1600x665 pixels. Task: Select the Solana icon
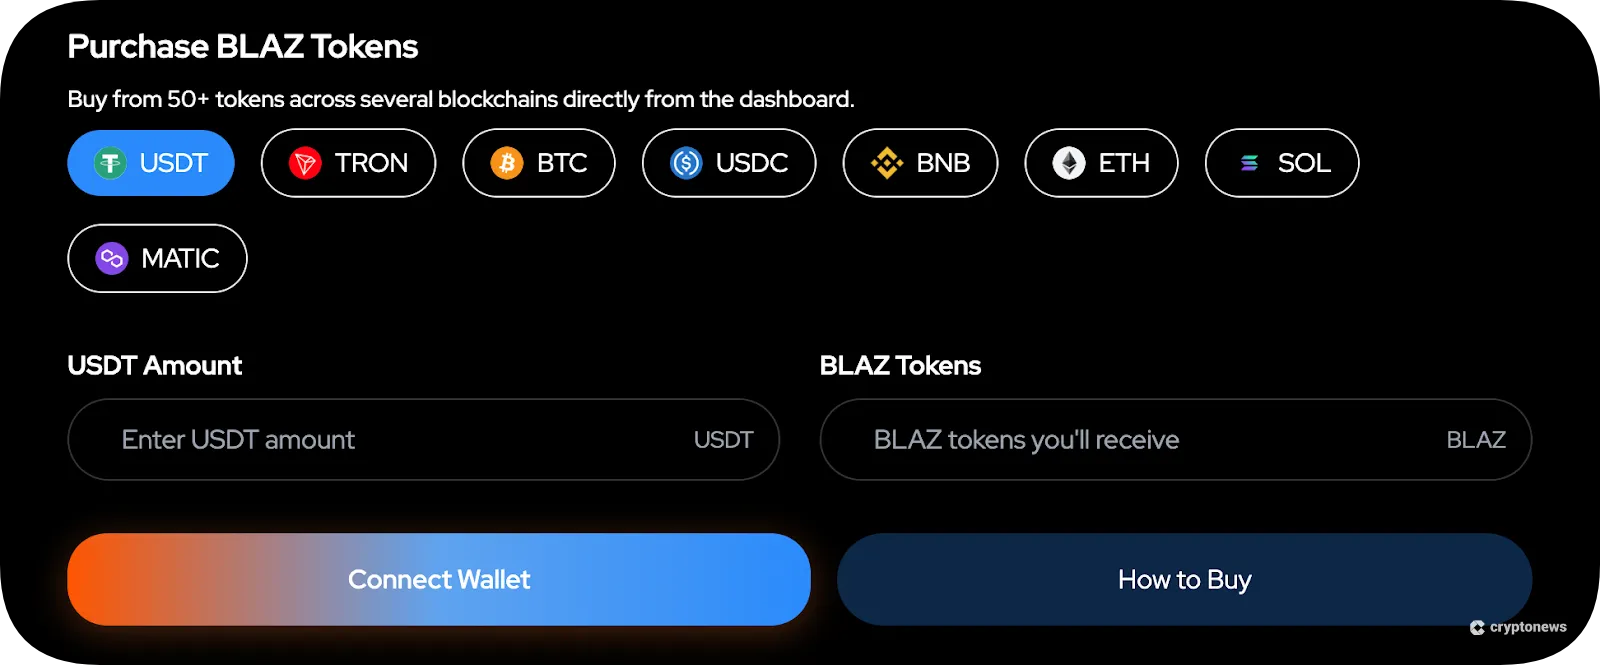(1249, 162)
